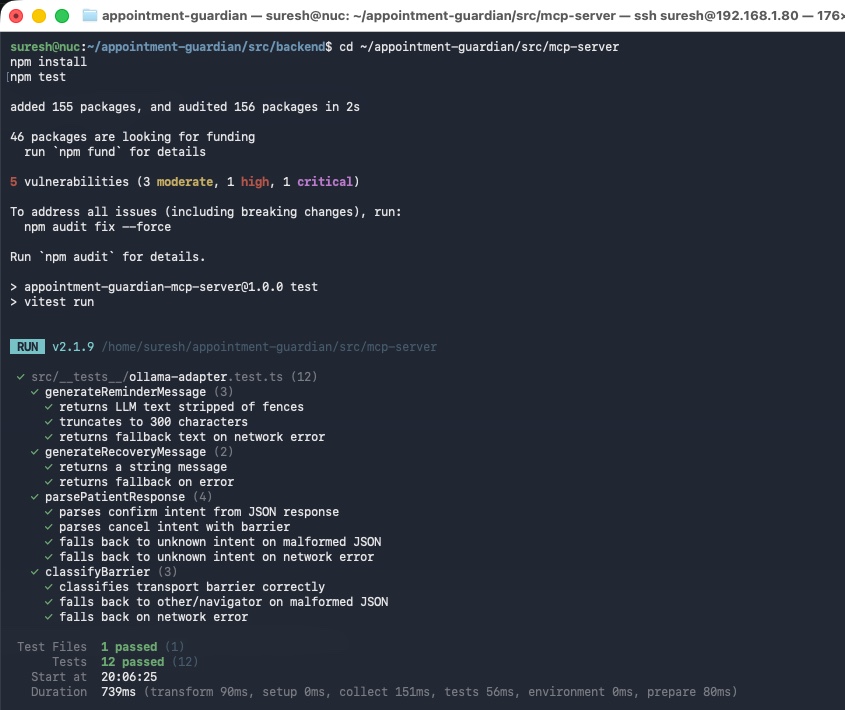The image size is (845, 710).
Task: Click 'returns a string message' test line
Action: pyautogui.click(x=143, y=467)
